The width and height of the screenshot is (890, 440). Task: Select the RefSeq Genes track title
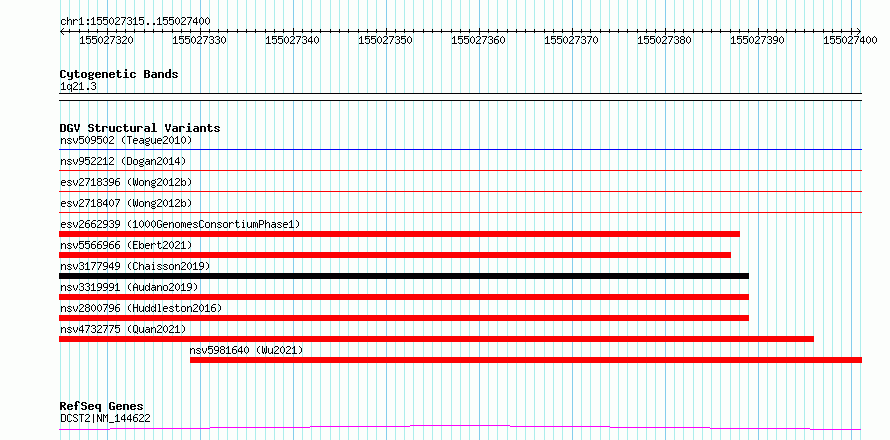[102, 407]
